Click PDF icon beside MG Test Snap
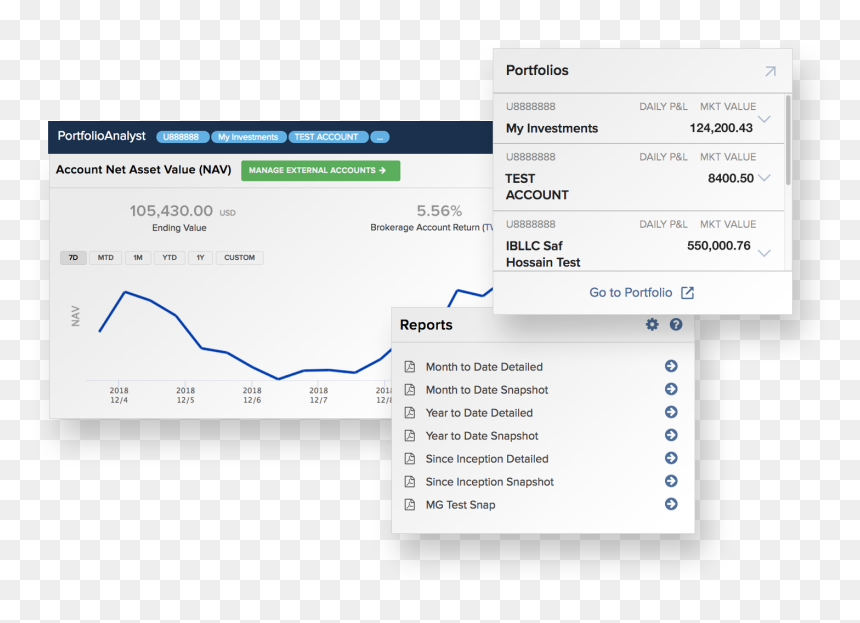 pos(410,505)
